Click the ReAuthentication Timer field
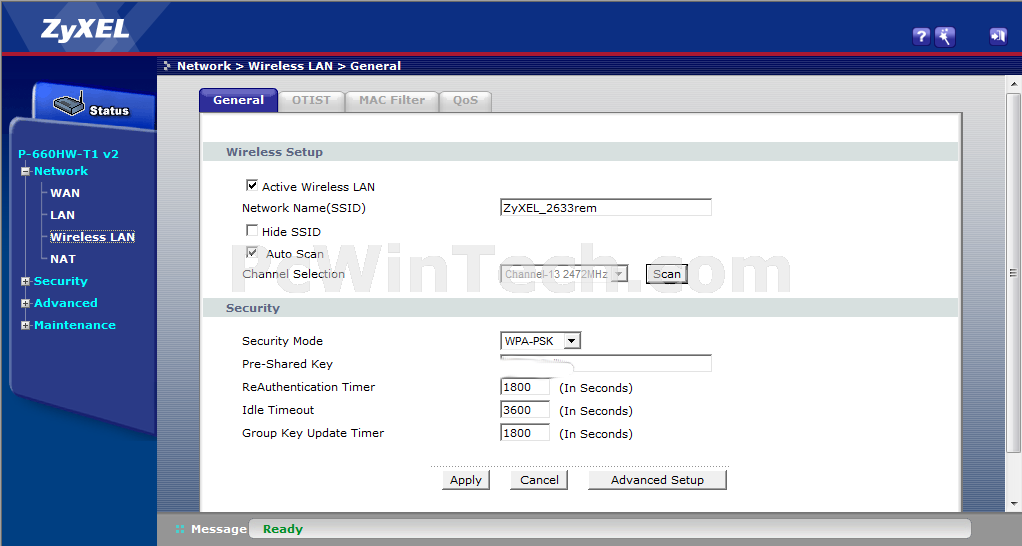The height and width of the screenshot is (546, 1022). 525,387
